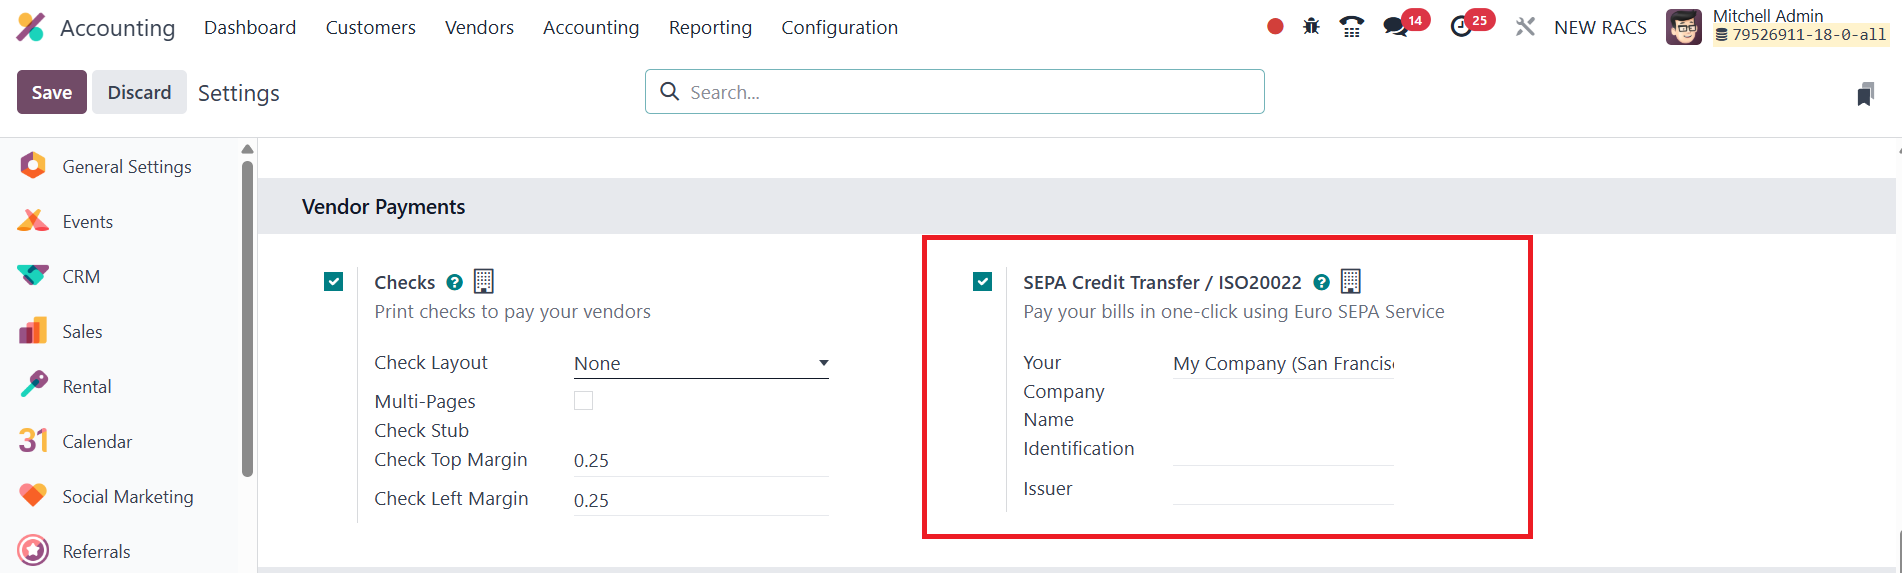Click the wrench tools icon
1902x573 pixels.
point(1524,27)
